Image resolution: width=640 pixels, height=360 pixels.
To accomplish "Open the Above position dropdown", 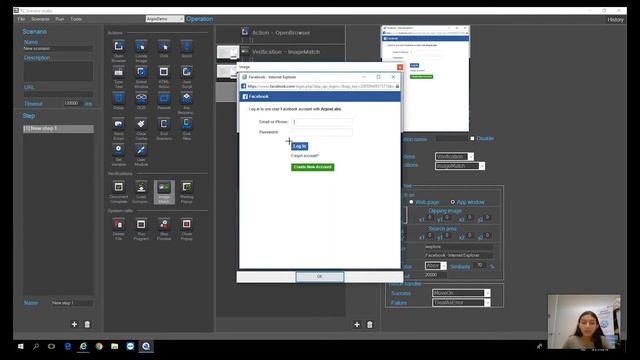I will tap(436, 266).
